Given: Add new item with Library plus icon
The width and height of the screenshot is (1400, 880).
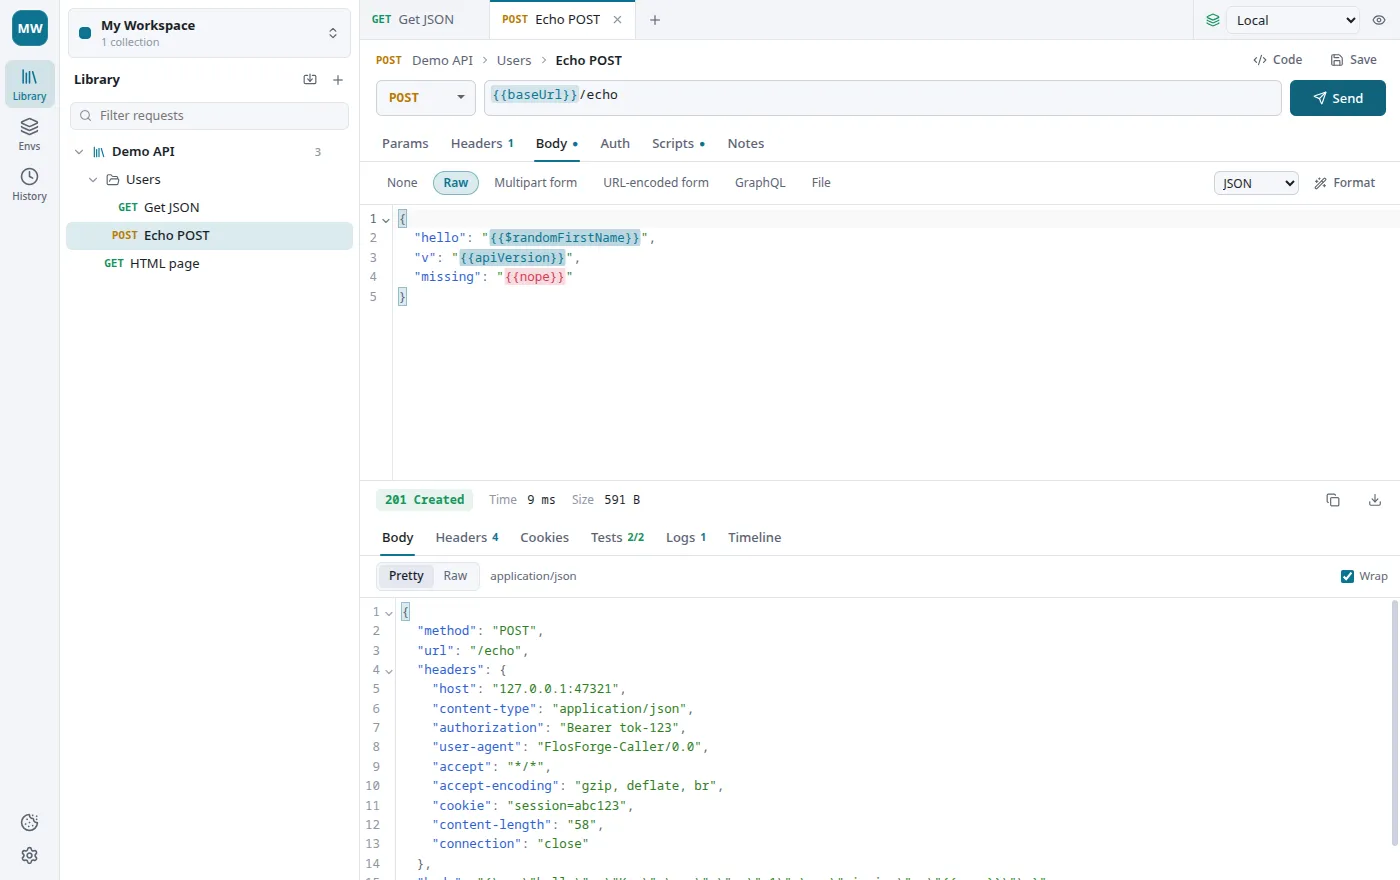Looking at the screenshot, I should (338, 80).
